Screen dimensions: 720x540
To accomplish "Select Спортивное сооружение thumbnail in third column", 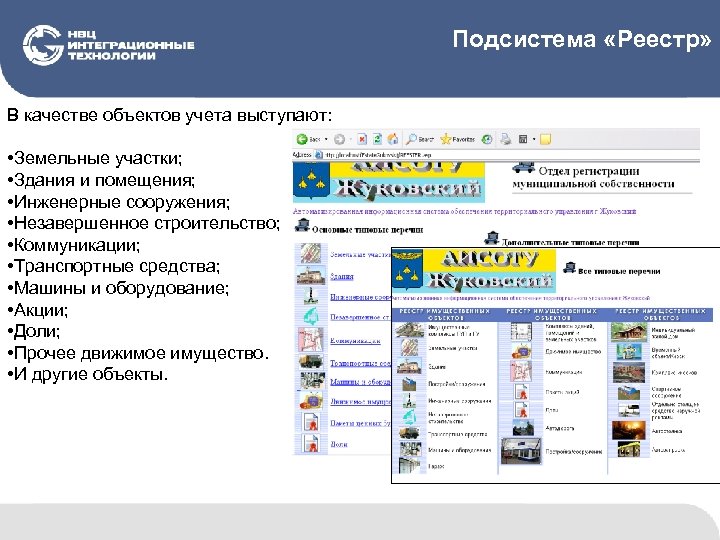I will (x=629, y=392).
